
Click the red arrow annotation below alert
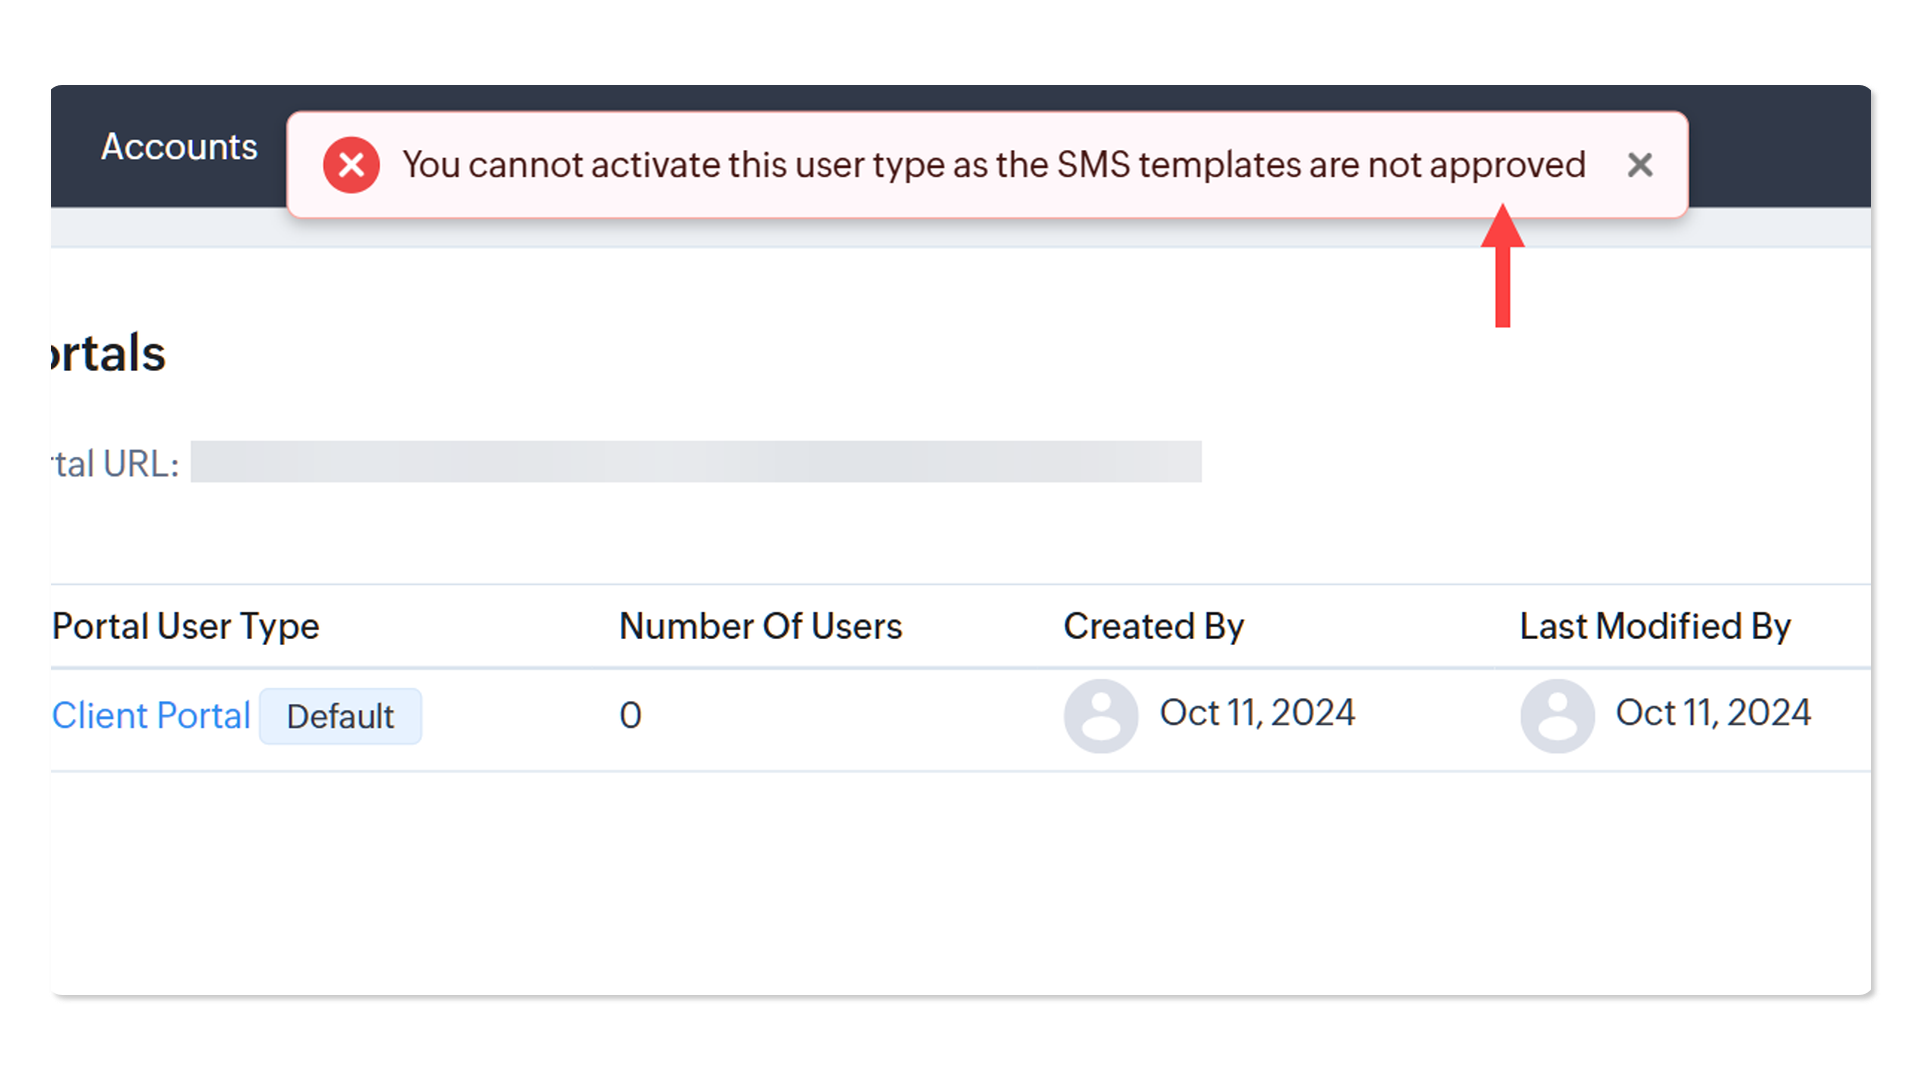tap(1502, 266)
